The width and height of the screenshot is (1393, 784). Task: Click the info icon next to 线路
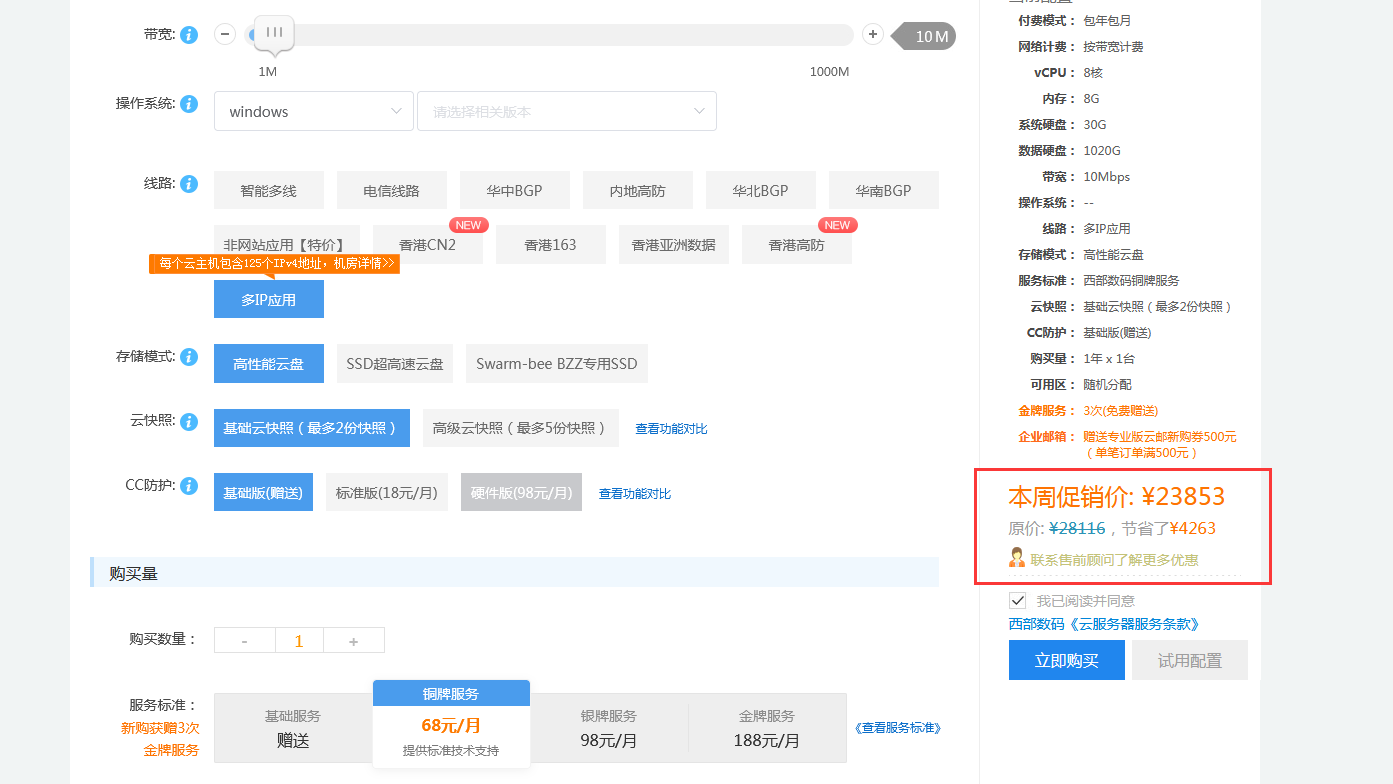pyautogui.click(x=189, y=184)
